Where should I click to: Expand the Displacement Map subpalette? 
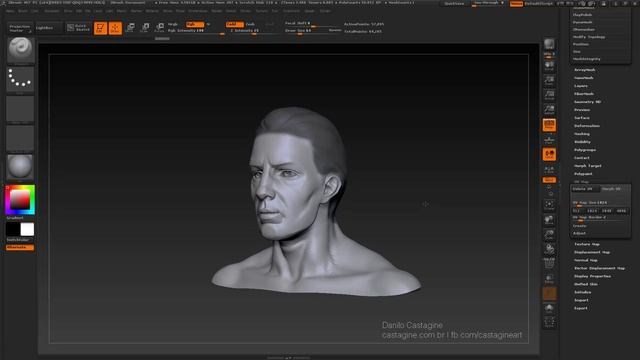click(592, 252)
